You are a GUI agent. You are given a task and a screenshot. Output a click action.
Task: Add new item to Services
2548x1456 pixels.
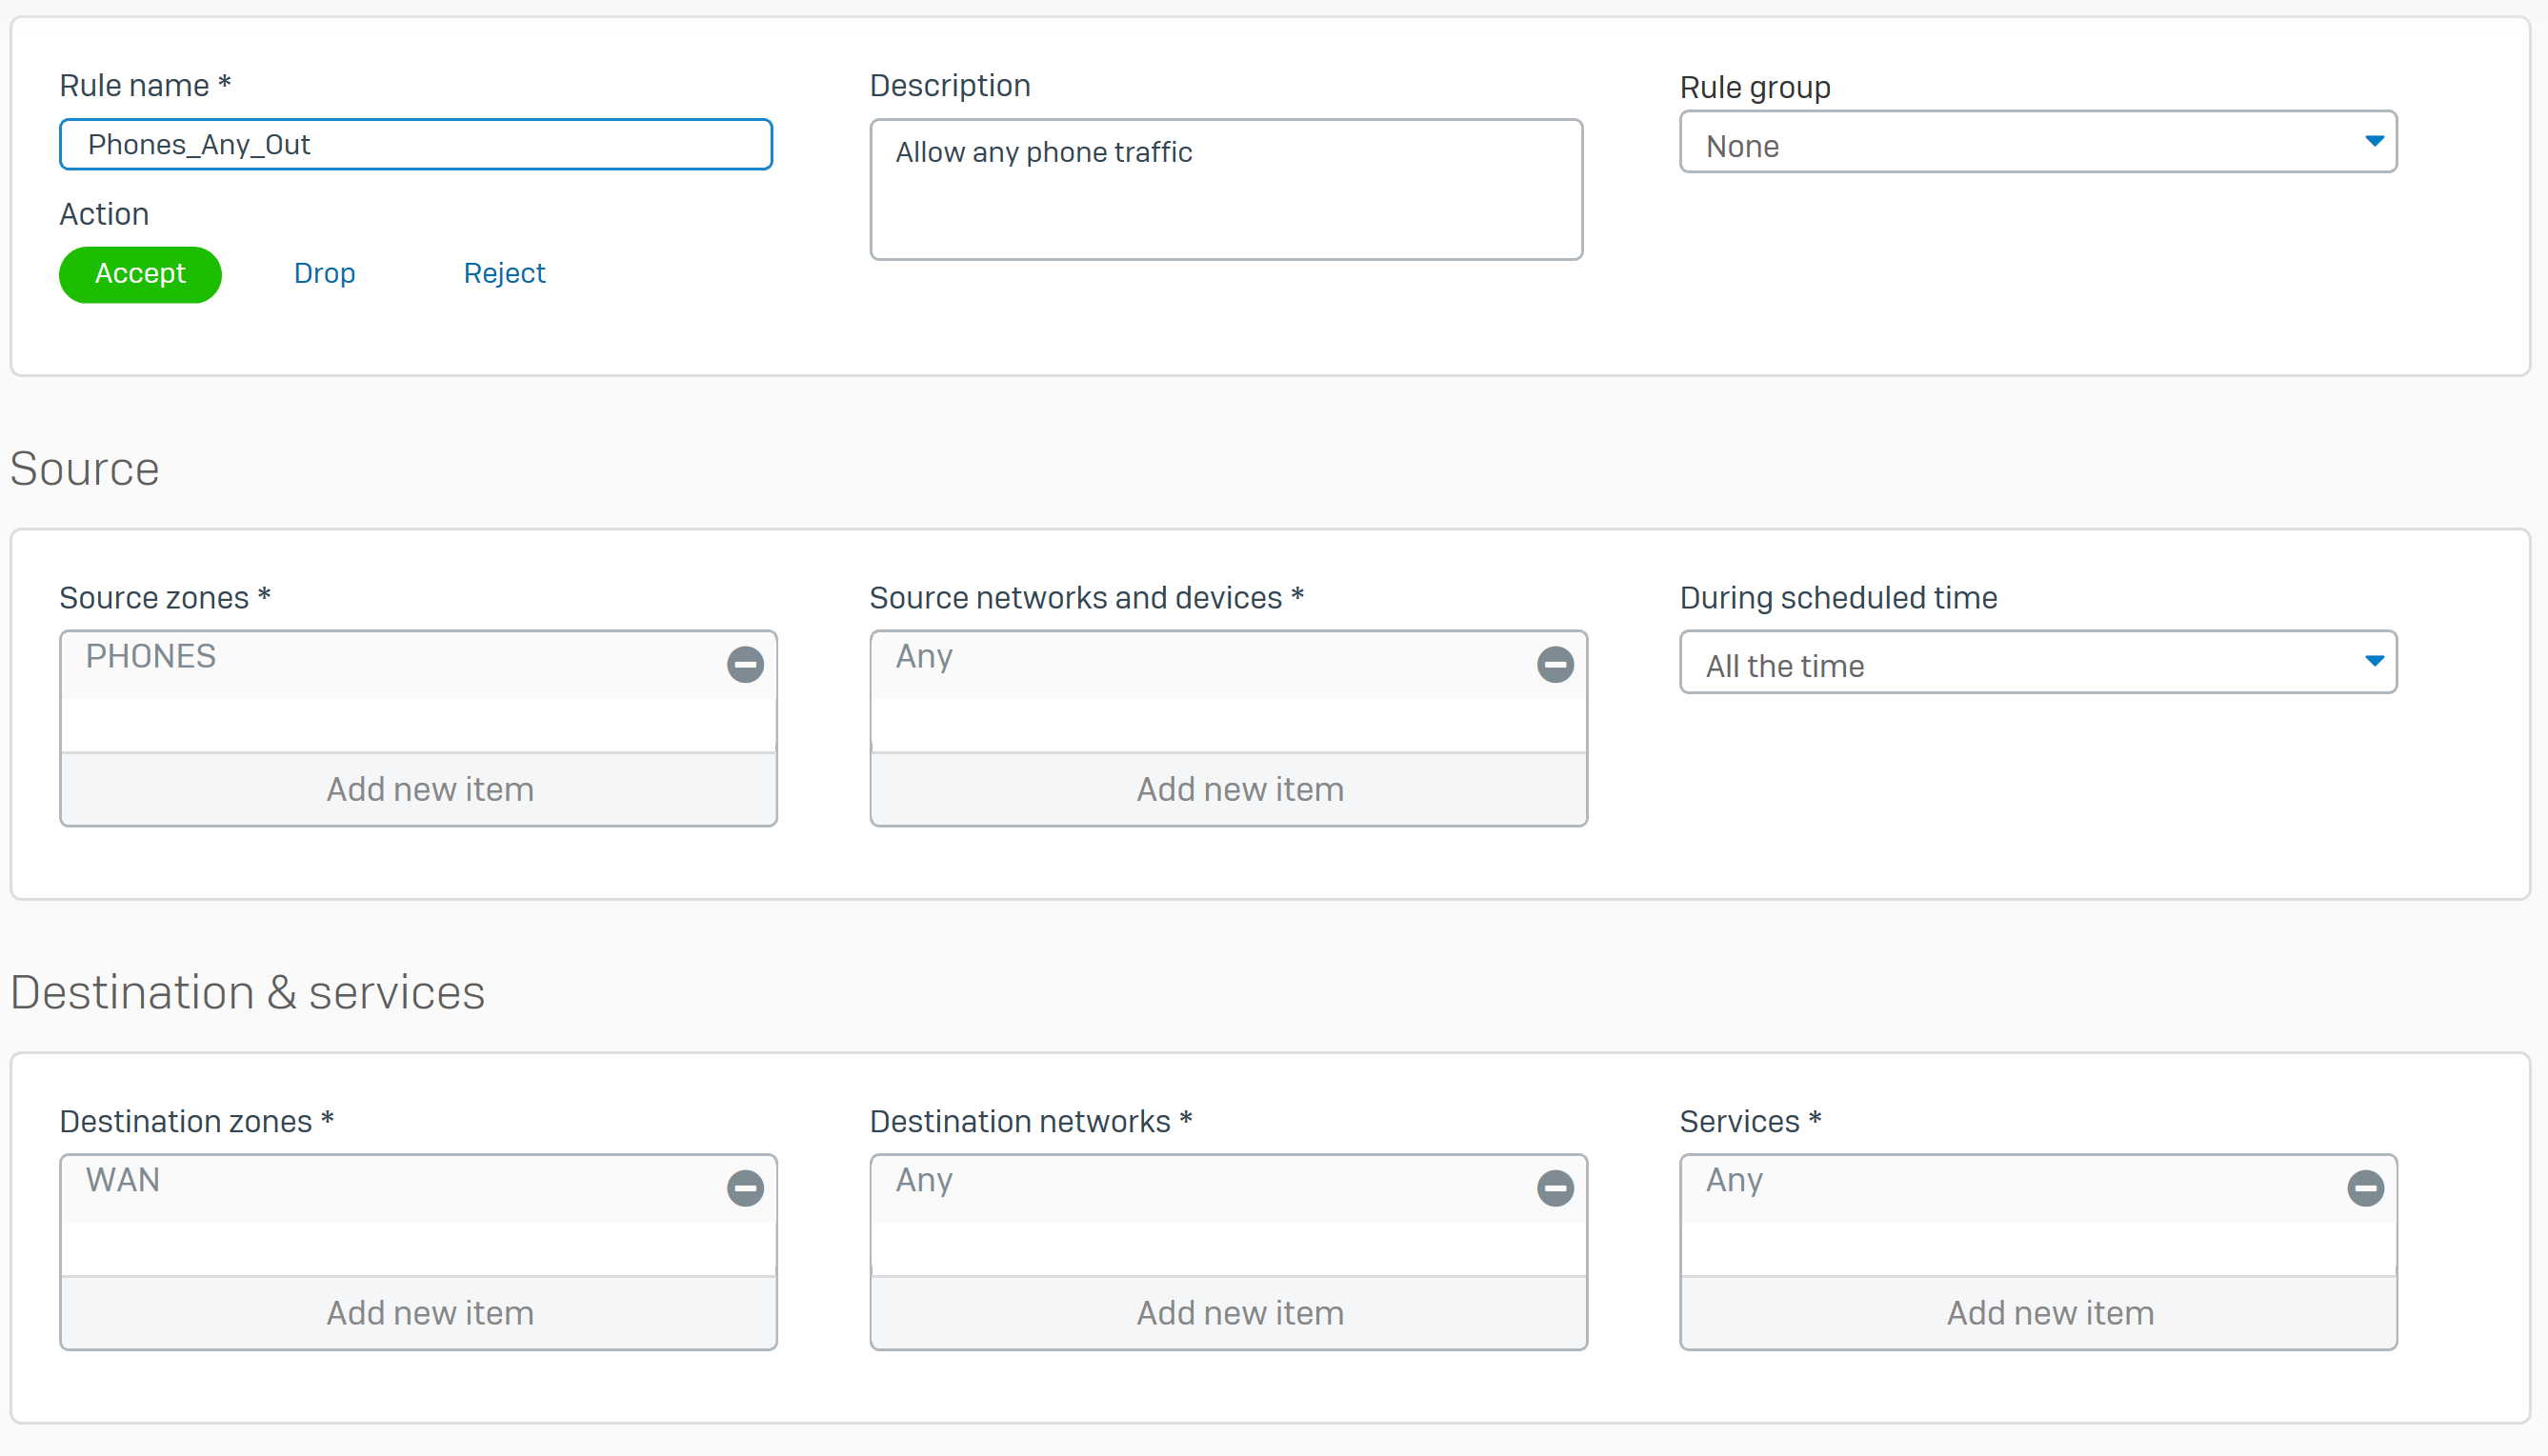pyautogui.click(x=2039, y=1312)
